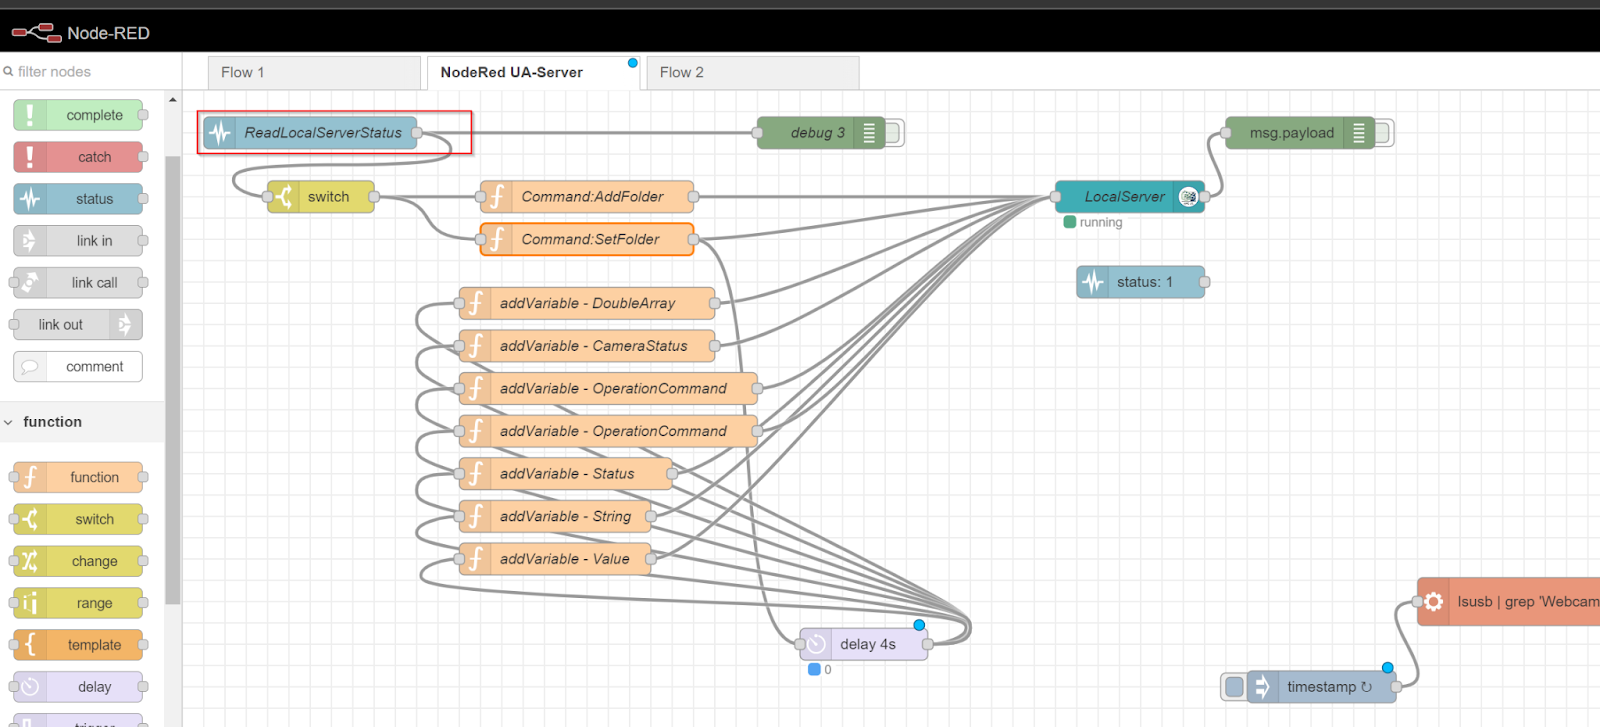The height and width of the screenshot is (727, 1600).
Task: Click the ReadLocalServerStatus output port
Action: tap(417, 133)
